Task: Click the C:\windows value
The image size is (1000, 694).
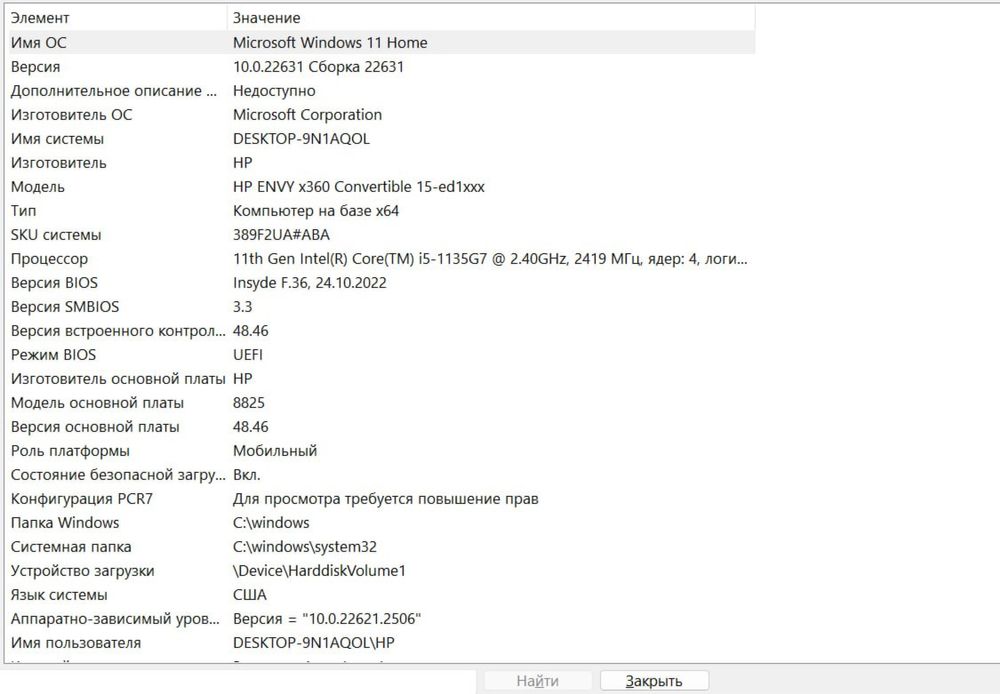Action: [271, 523]
